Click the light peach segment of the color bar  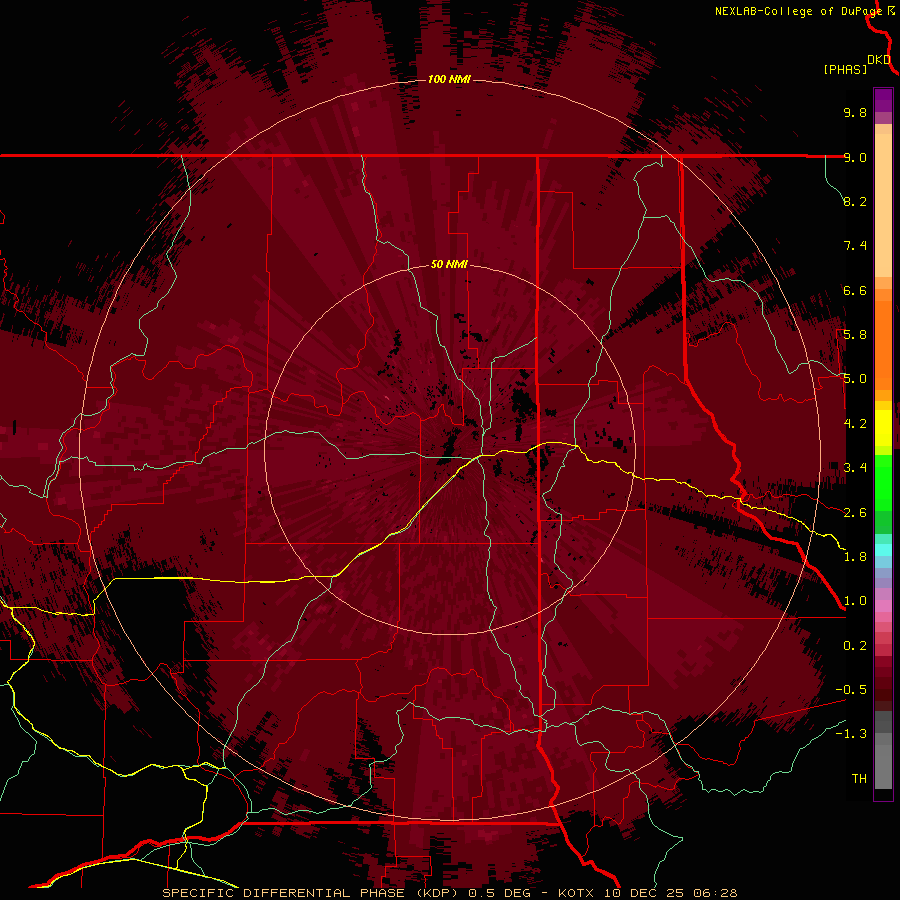[x=883, y=205]
